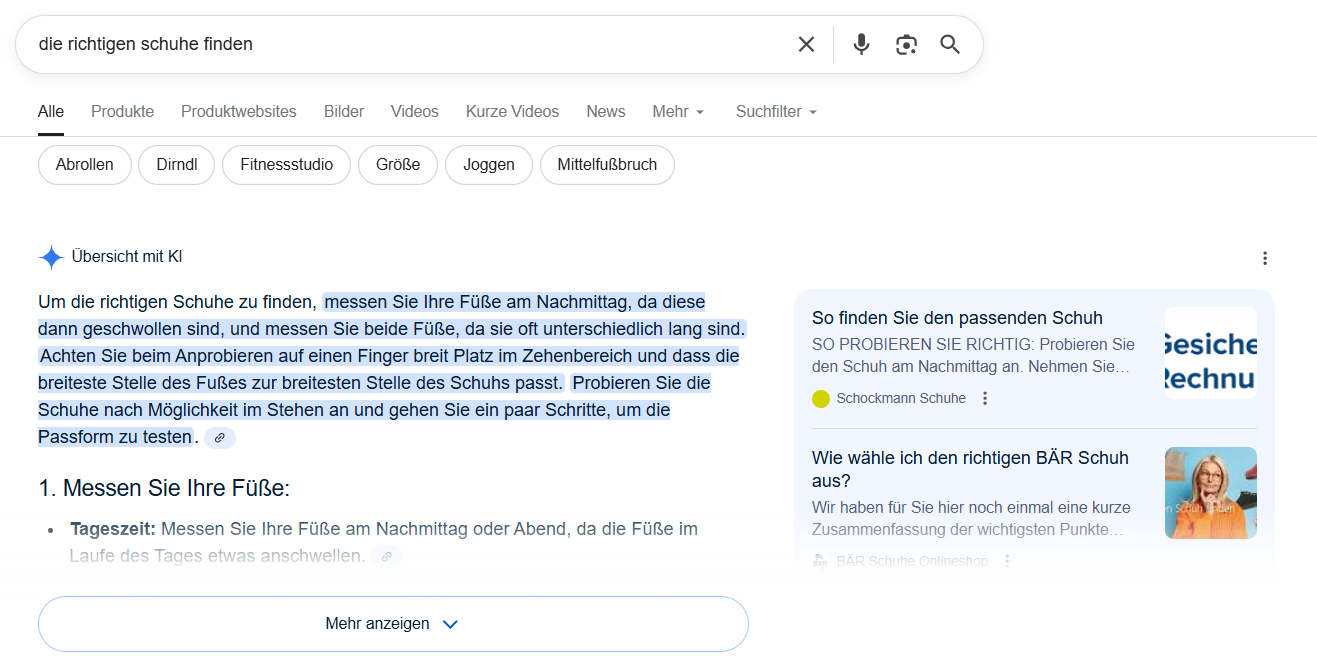Open the Suchfilter dropdown
Screen dimensions: 1317x668
pyautogui.click(x=776, y=112)
